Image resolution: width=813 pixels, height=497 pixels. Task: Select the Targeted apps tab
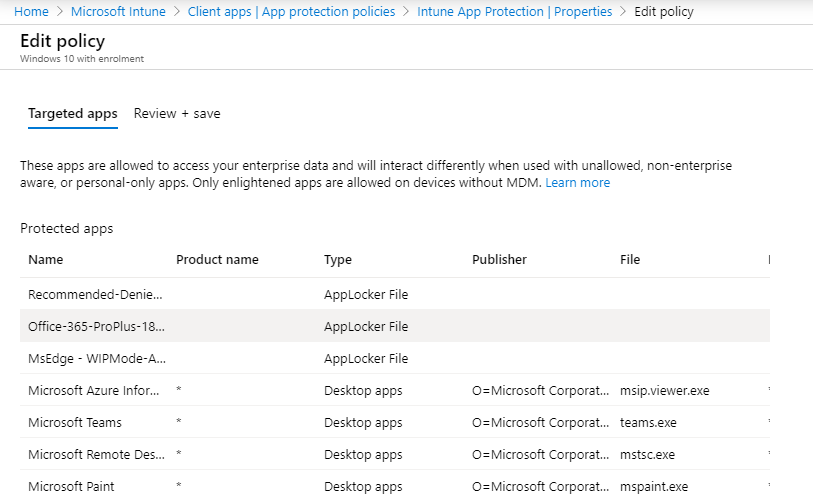pyautogui.click(x=72, y=114)
